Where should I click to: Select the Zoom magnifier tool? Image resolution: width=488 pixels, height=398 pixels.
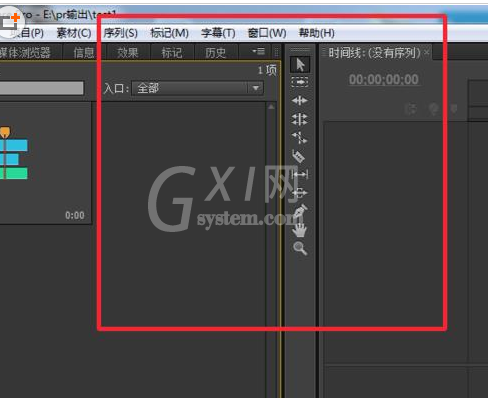(x=300, y=248)
